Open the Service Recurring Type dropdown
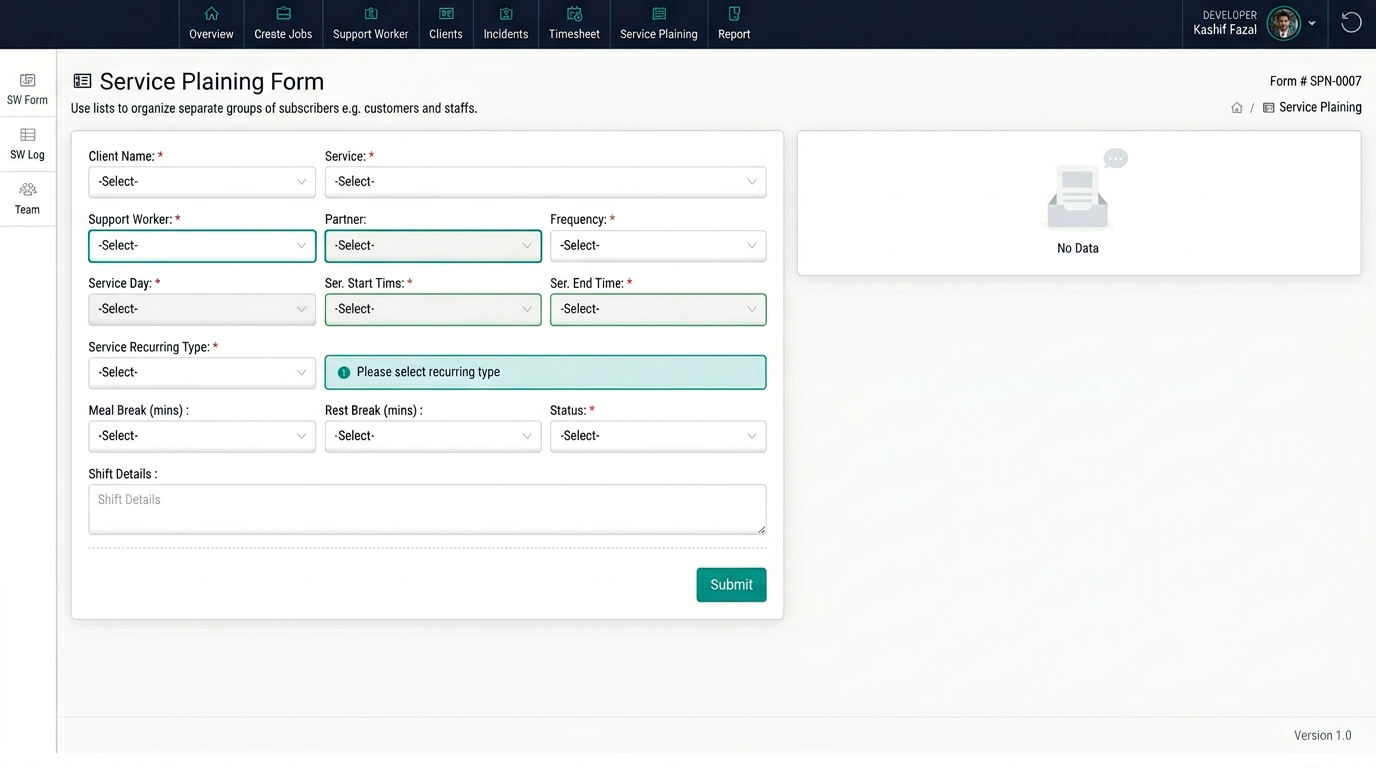Screen dimensions: 1376x768 [x=202, y=373]
